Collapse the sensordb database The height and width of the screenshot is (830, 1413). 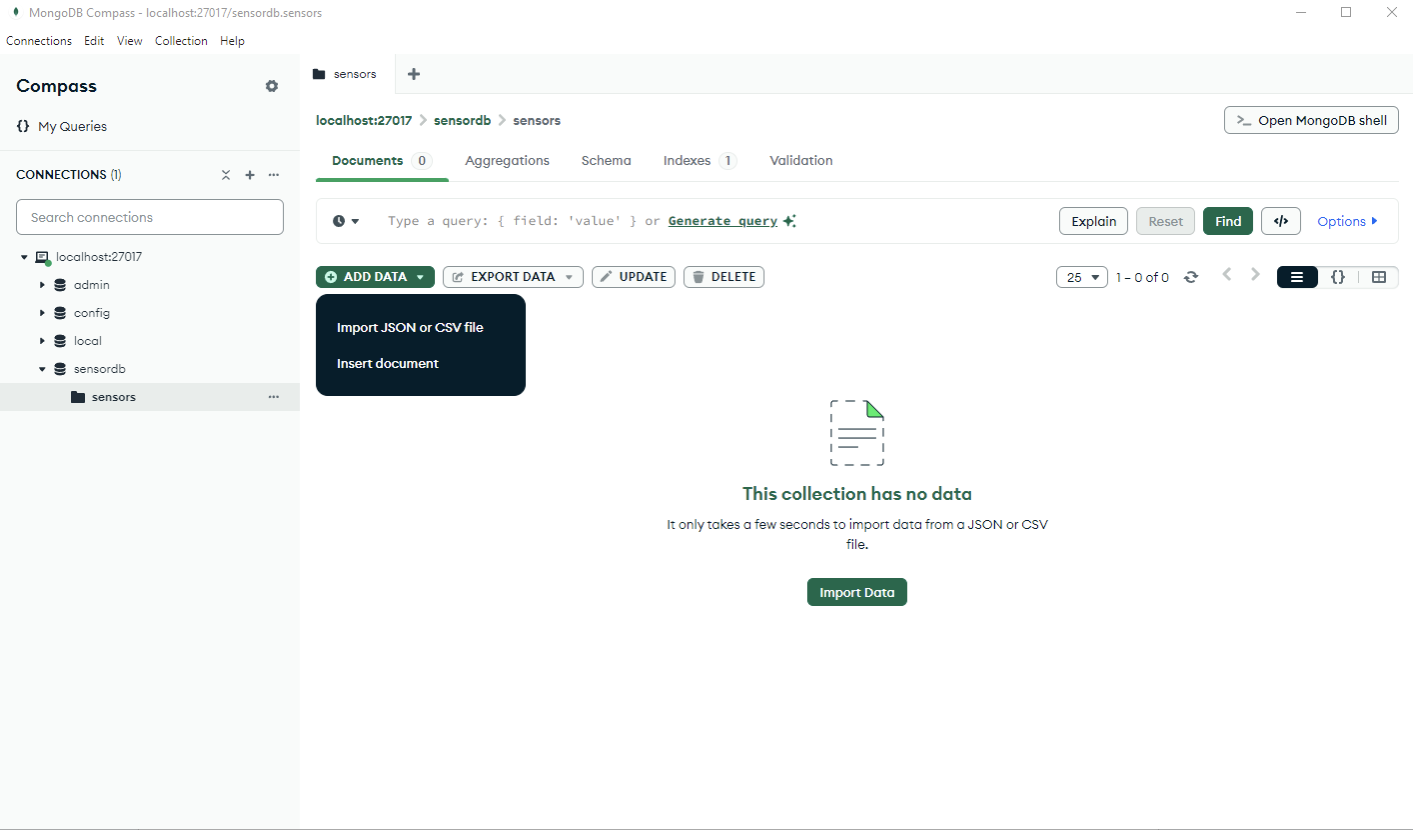(42, 369)
